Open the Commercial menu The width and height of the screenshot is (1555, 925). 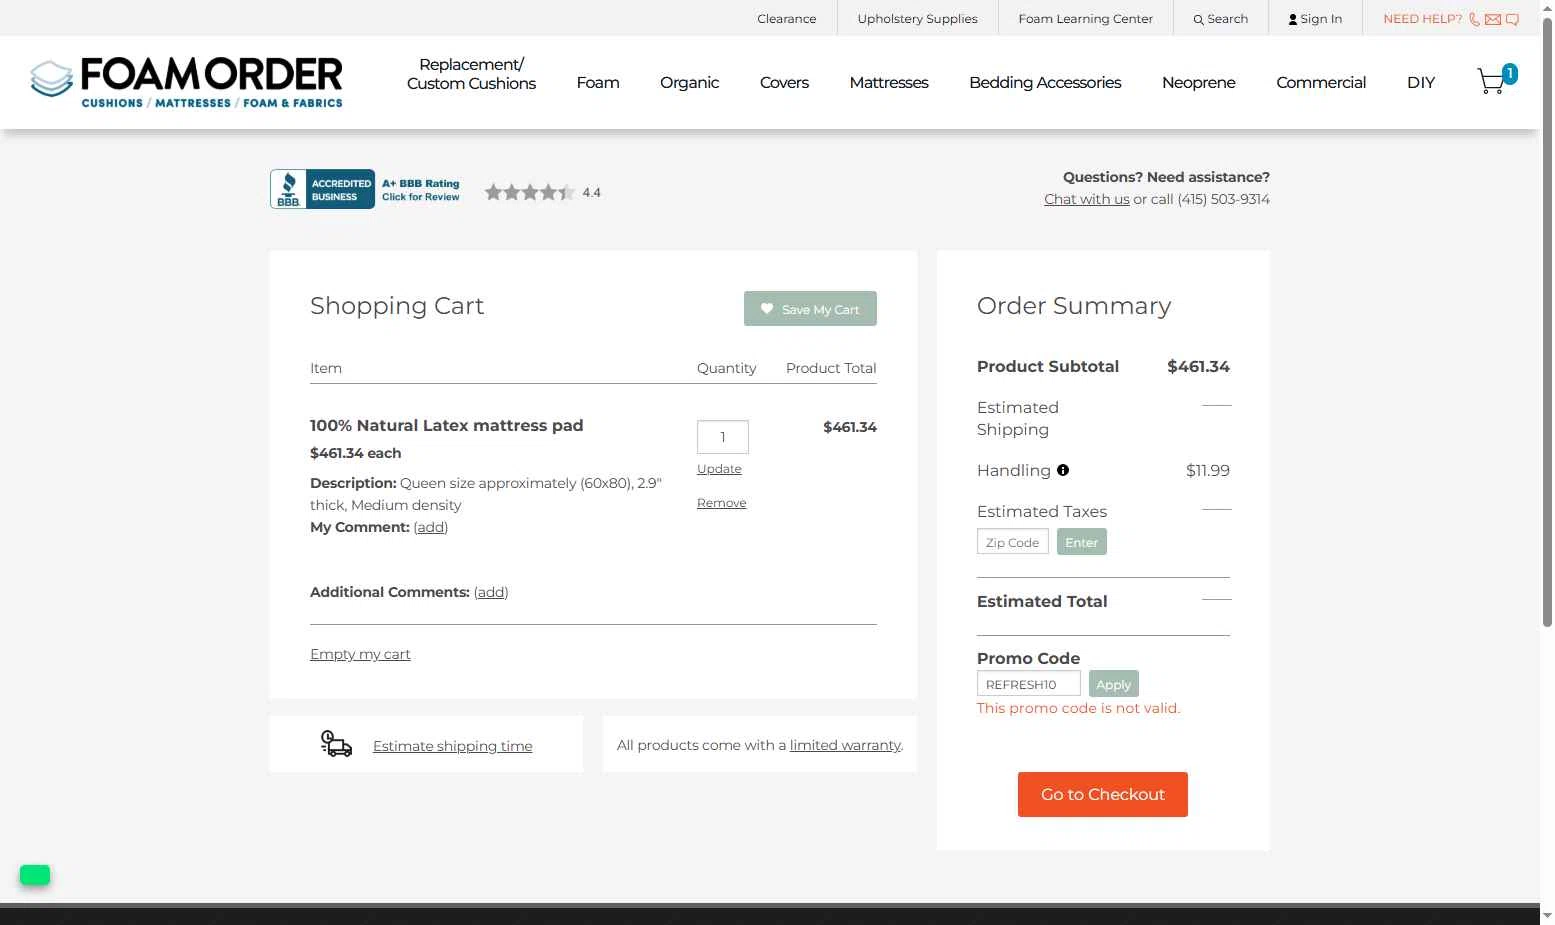coord(1321,82)
